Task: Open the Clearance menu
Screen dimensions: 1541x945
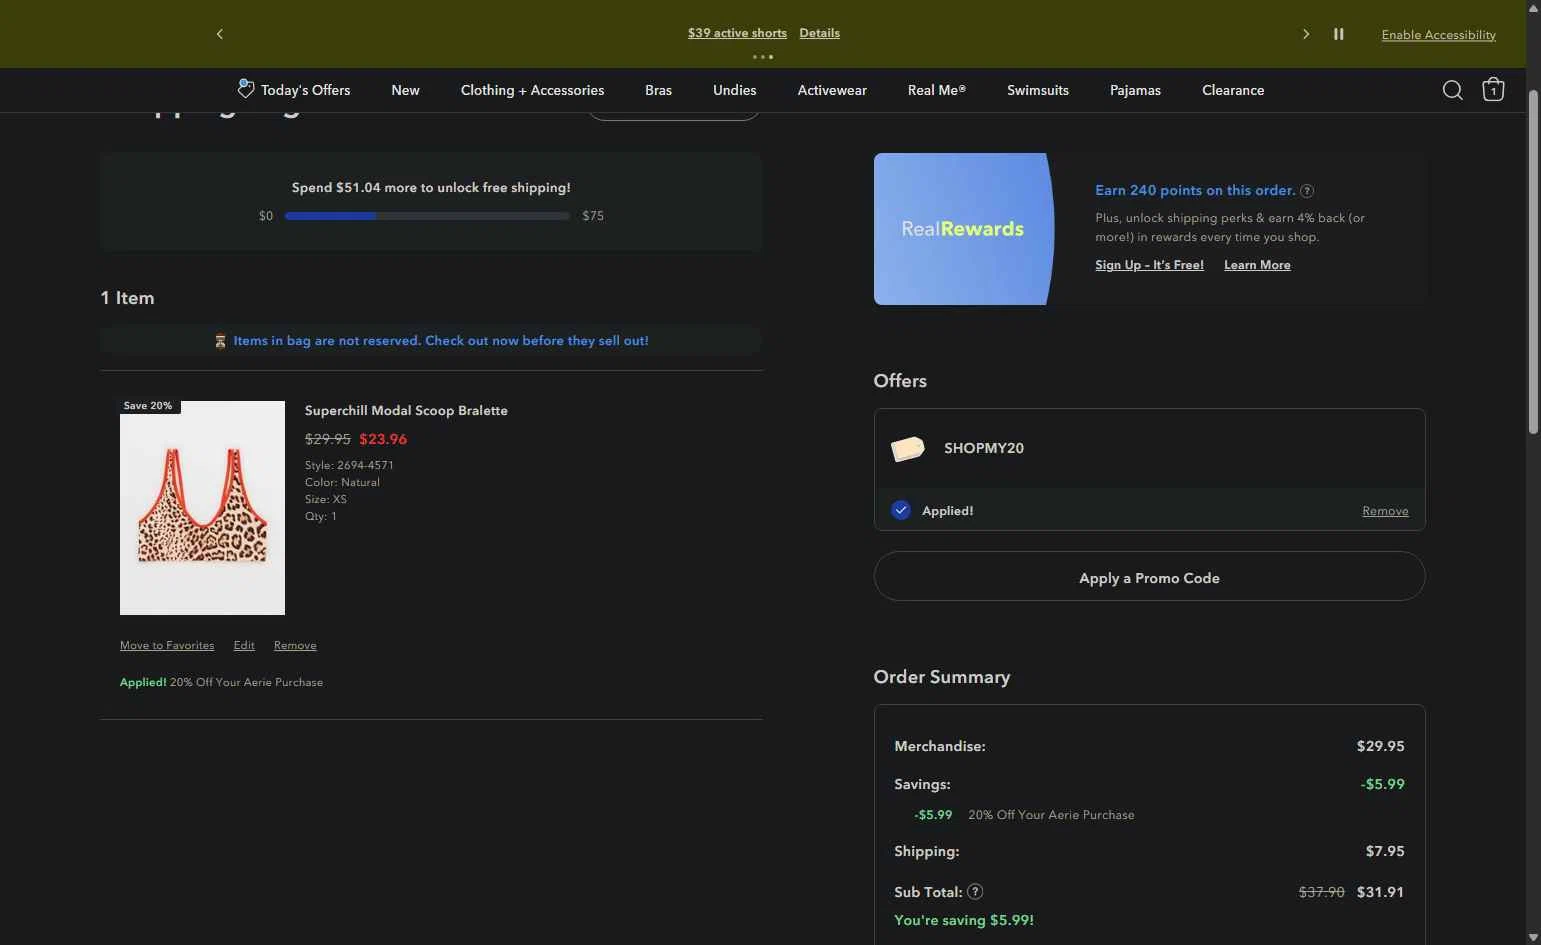Action: (1233, 90)
